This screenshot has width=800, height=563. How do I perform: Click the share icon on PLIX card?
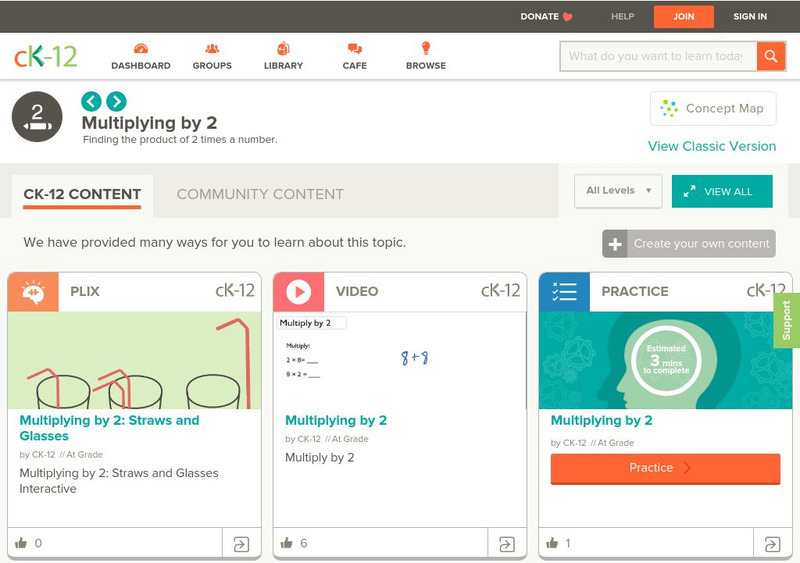[x=241, y=544]
